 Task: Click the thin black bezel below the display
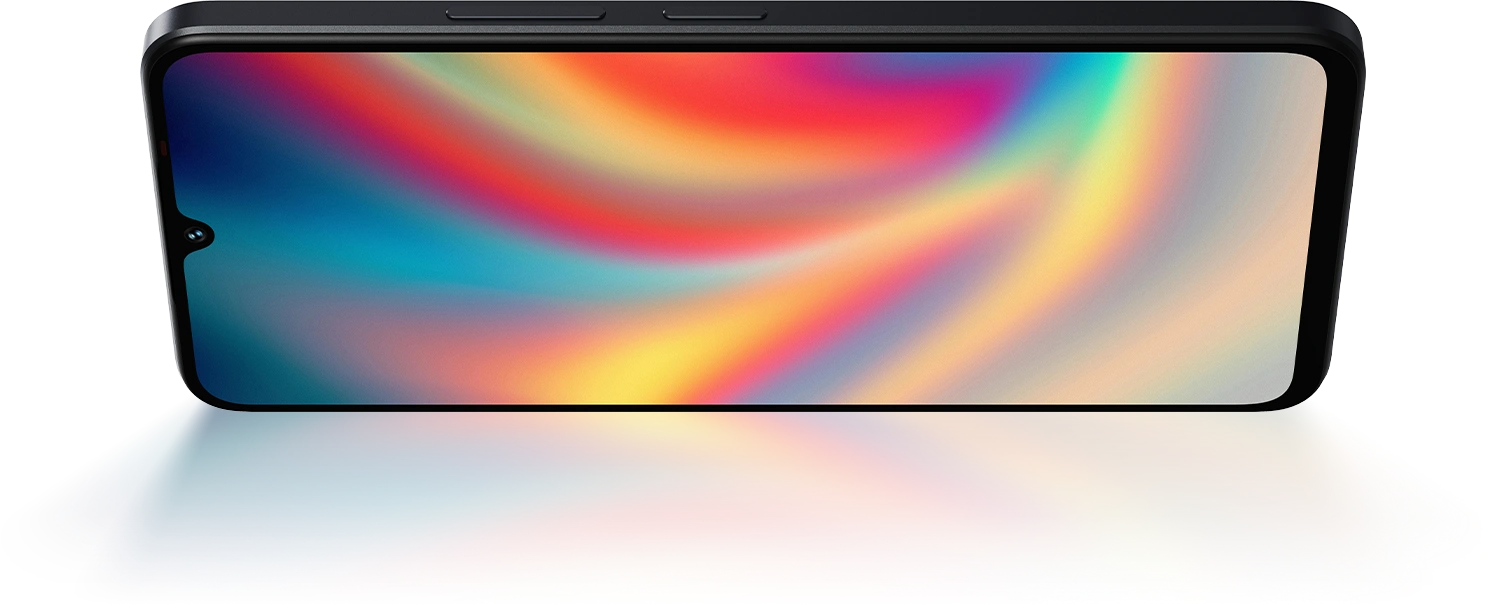tap(750, 407)
